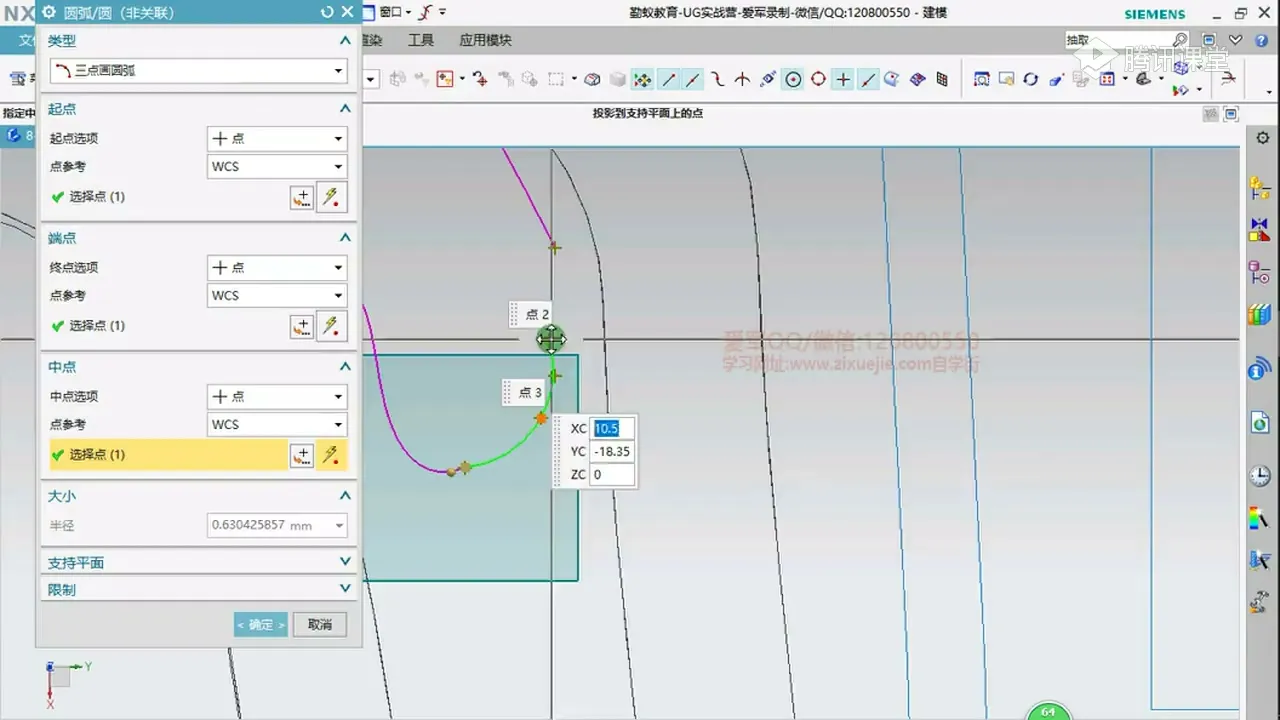Click the blue help question mark icon

[1259, 40]
